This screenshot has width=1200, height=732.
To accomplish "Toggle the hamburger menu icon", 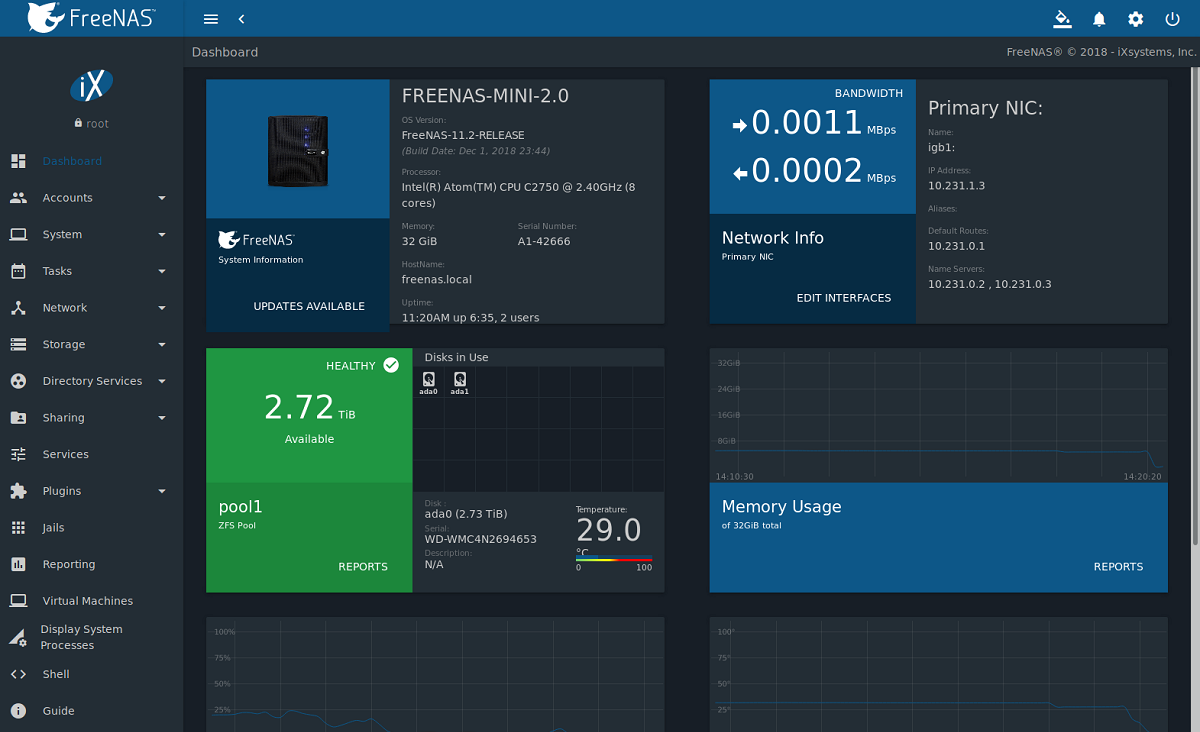I will coord(210,19).
